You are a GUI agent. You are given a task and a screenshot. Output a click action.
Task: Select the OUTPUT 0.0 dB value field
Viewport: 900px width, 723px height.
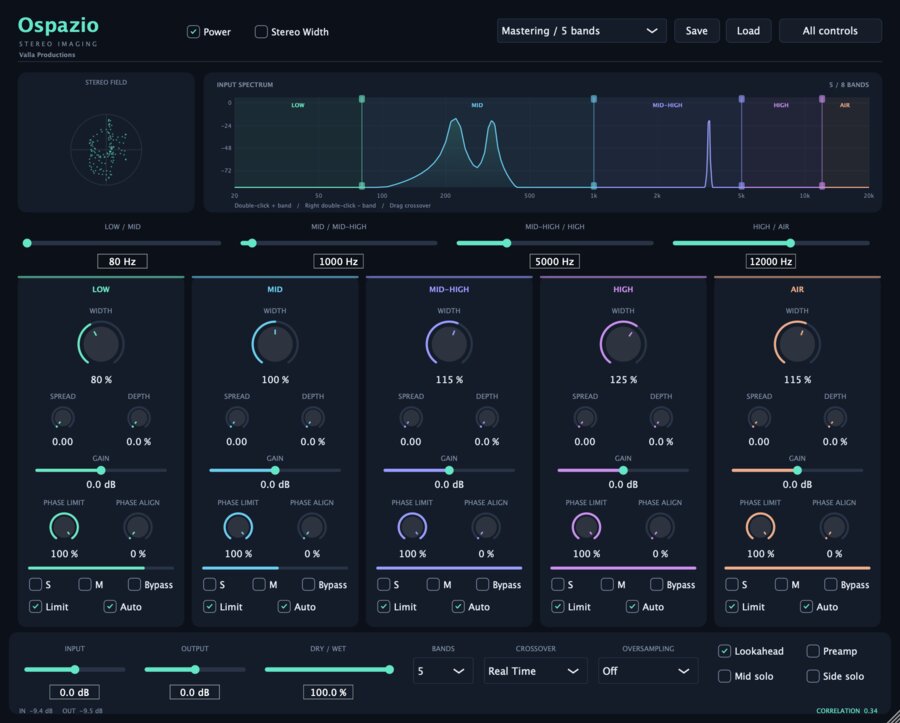point(195,692)
